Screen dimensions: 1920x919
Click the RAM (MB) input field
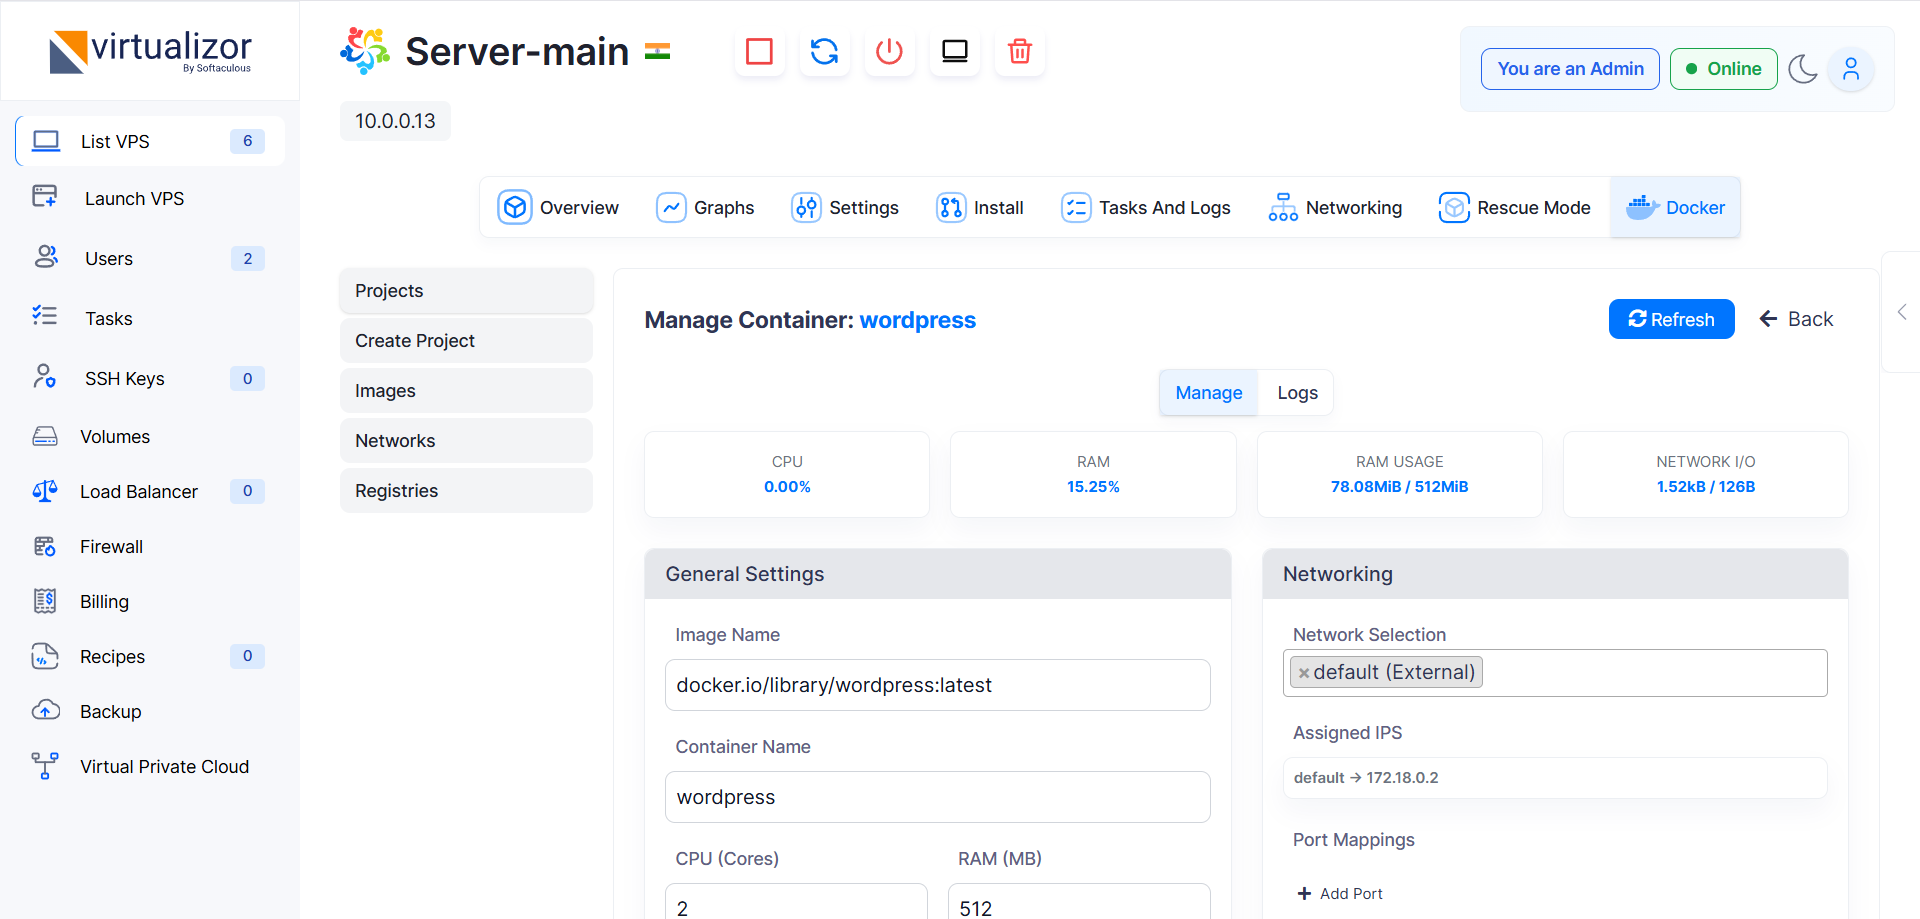click(x=1079, y=902)
